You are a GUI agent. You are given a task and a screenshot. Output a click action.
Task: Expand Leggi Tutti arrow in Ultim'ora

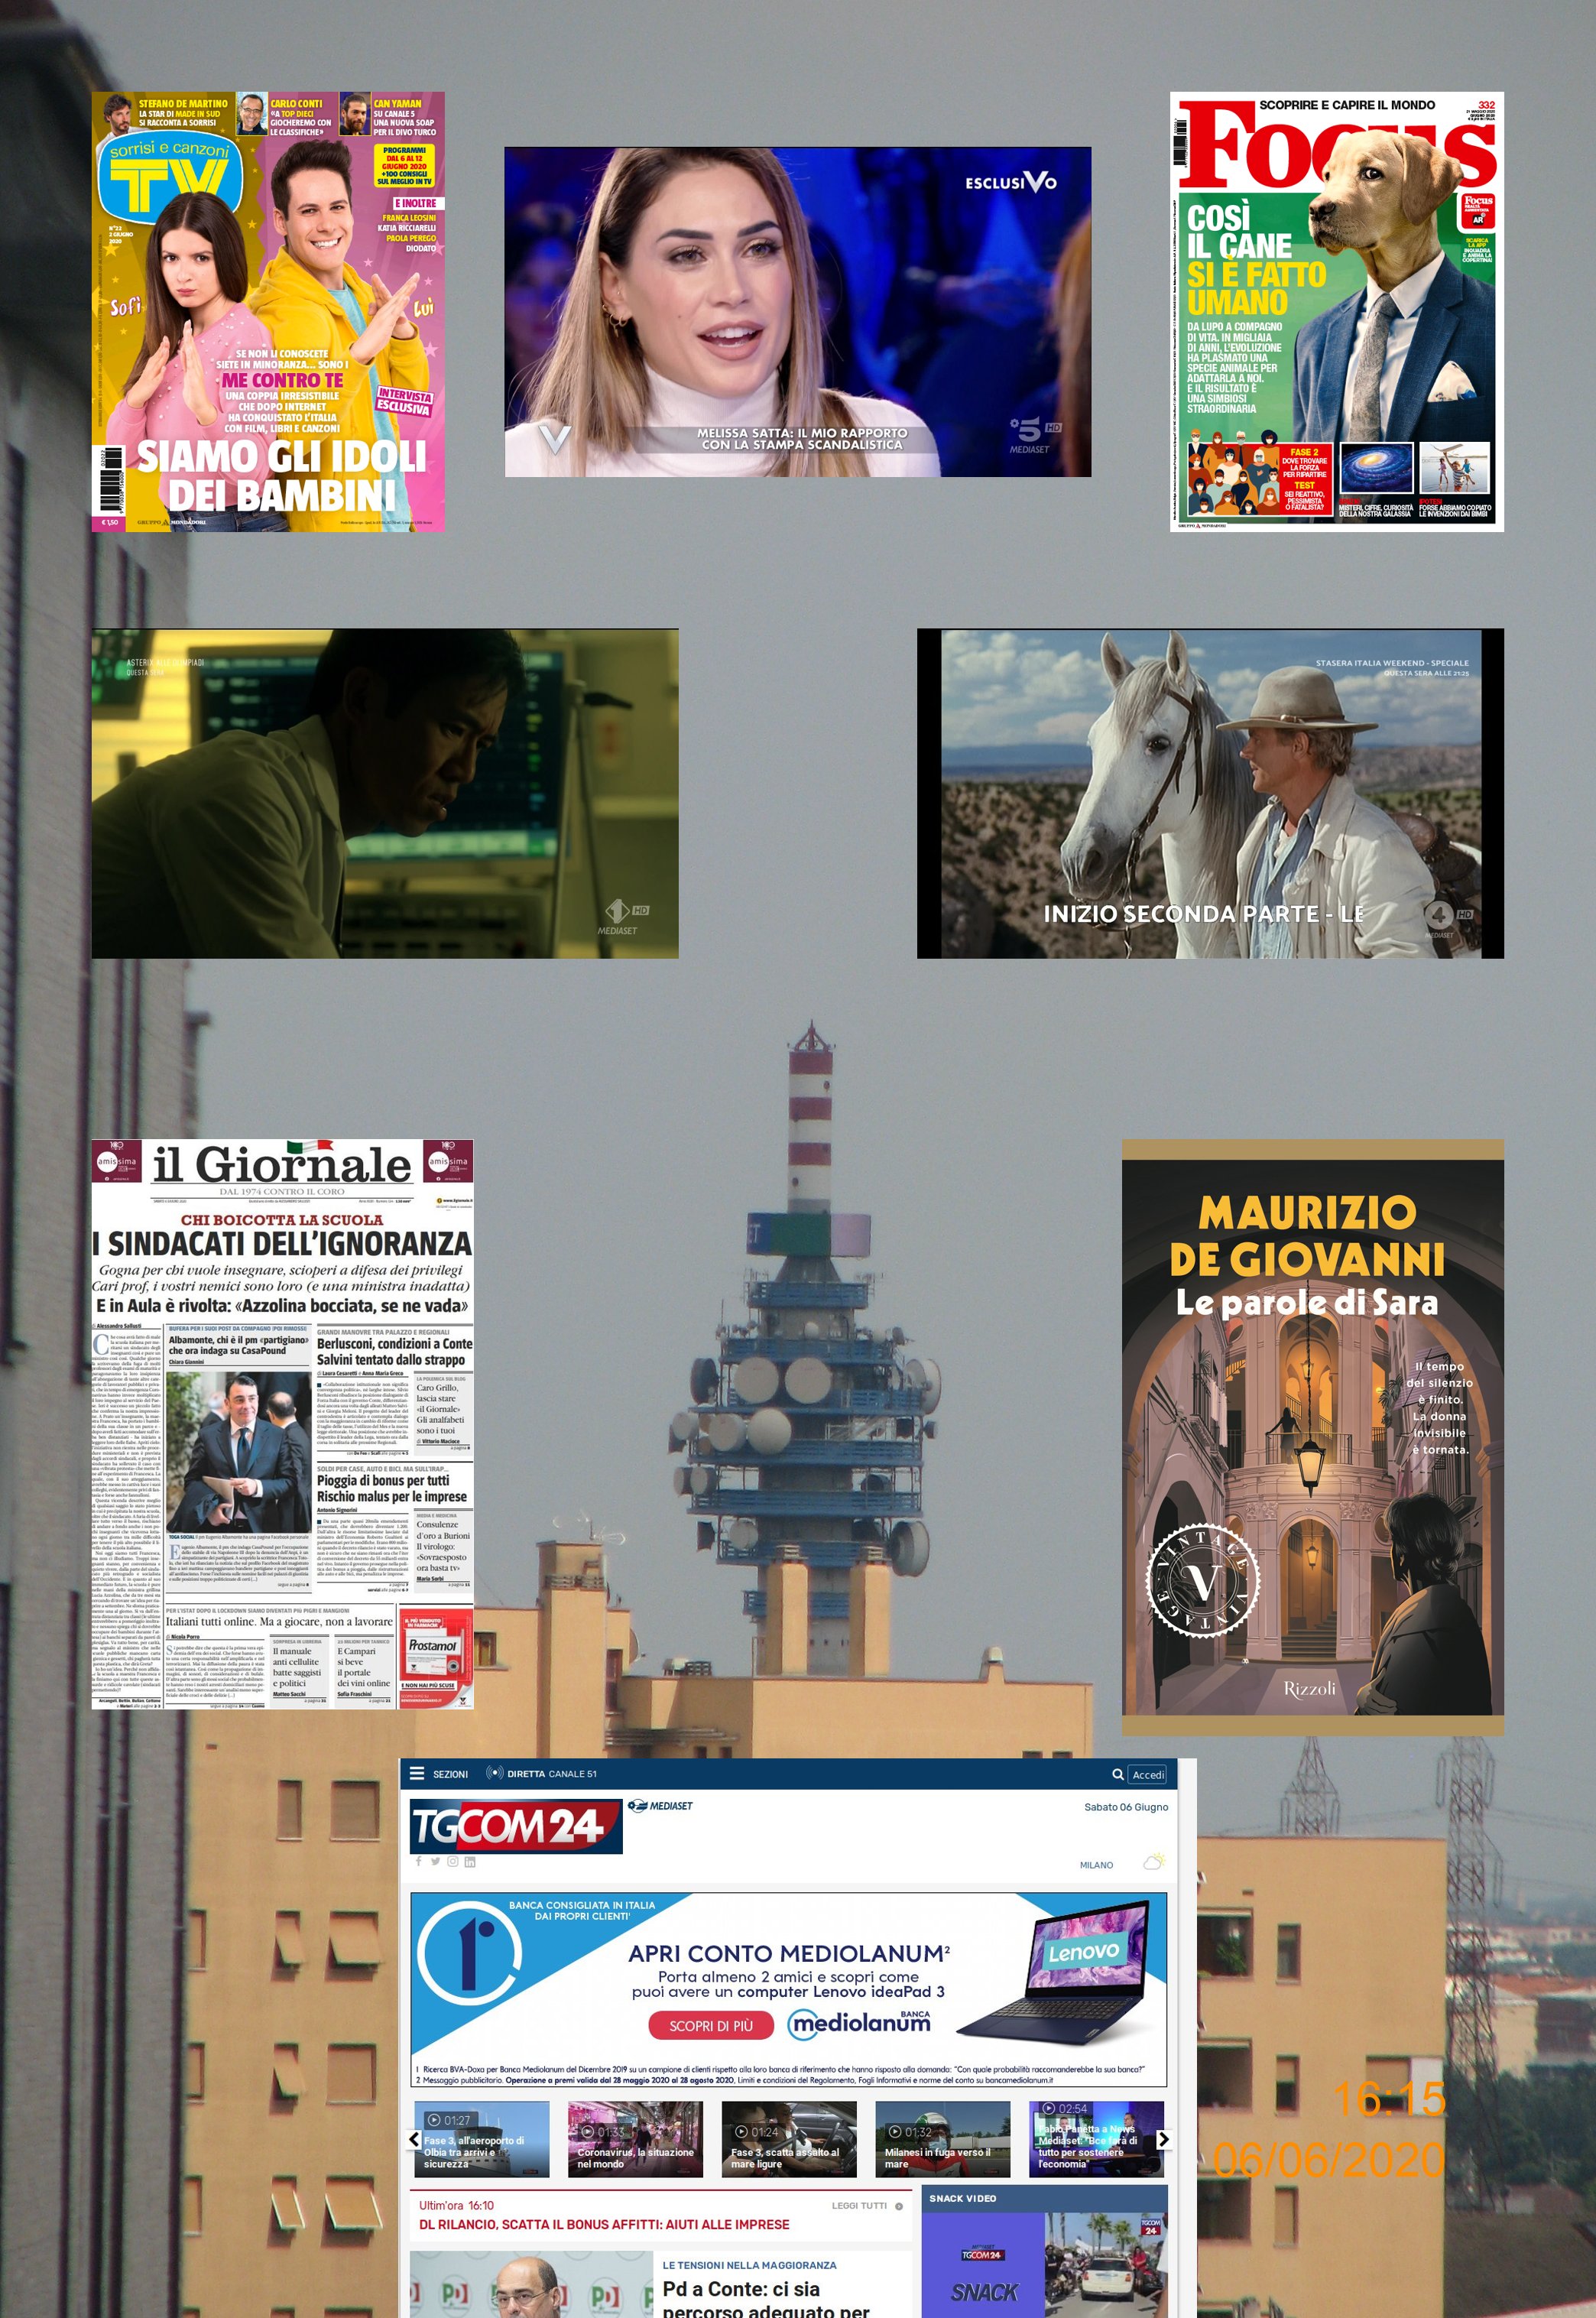coord(899,2206)
